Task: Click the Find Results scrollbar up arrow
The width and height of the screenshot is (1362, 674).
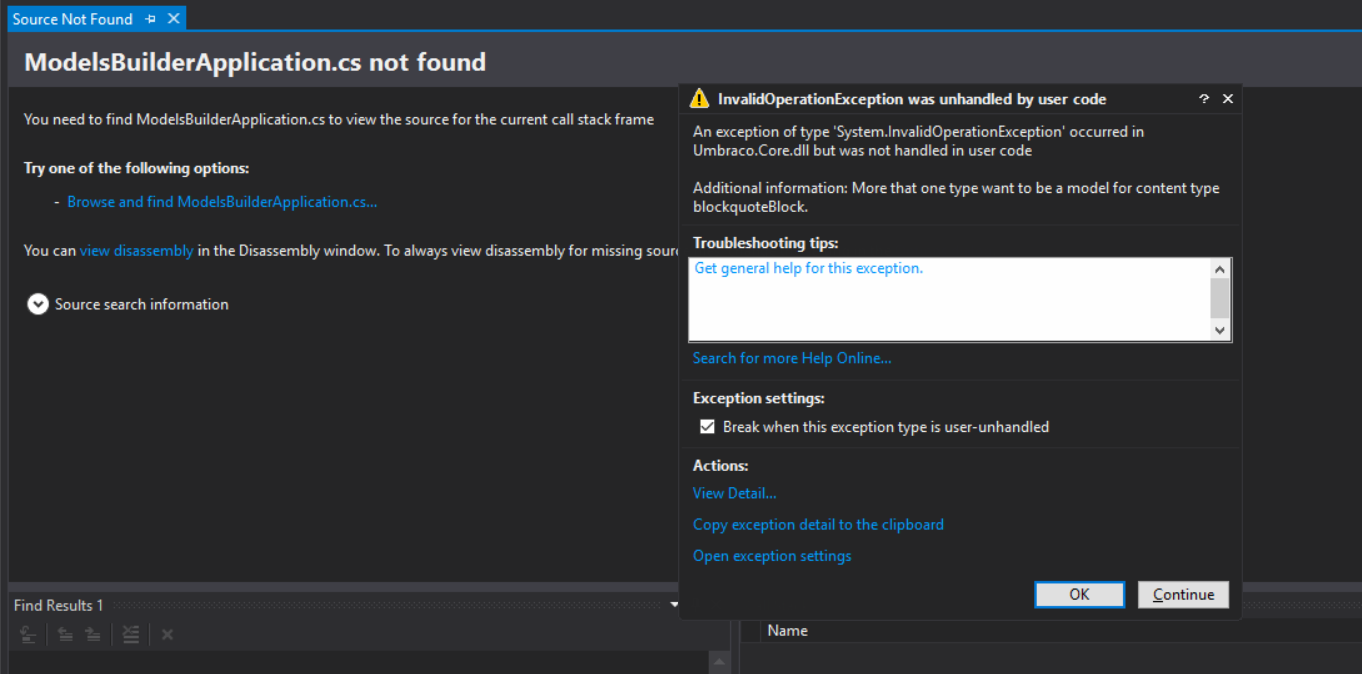Action: click(718, 663)
